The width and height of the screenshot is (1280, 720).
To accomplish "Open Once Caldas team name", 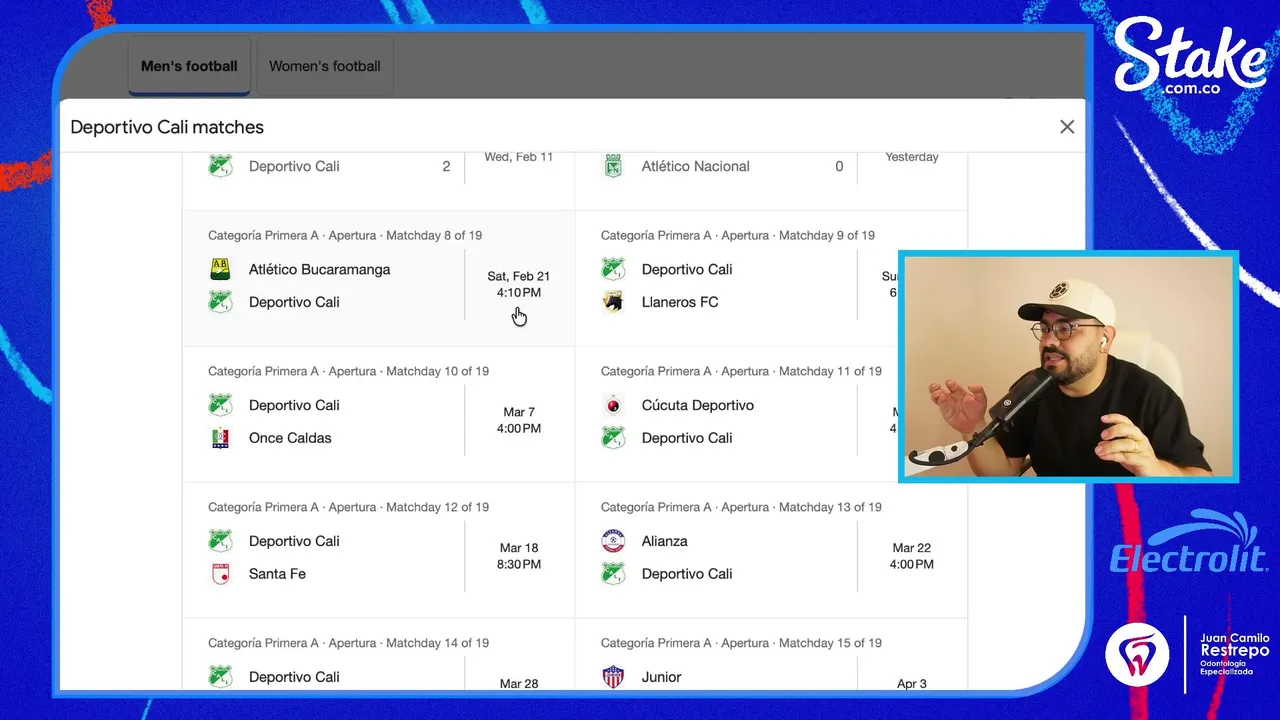I will point(290,438).
